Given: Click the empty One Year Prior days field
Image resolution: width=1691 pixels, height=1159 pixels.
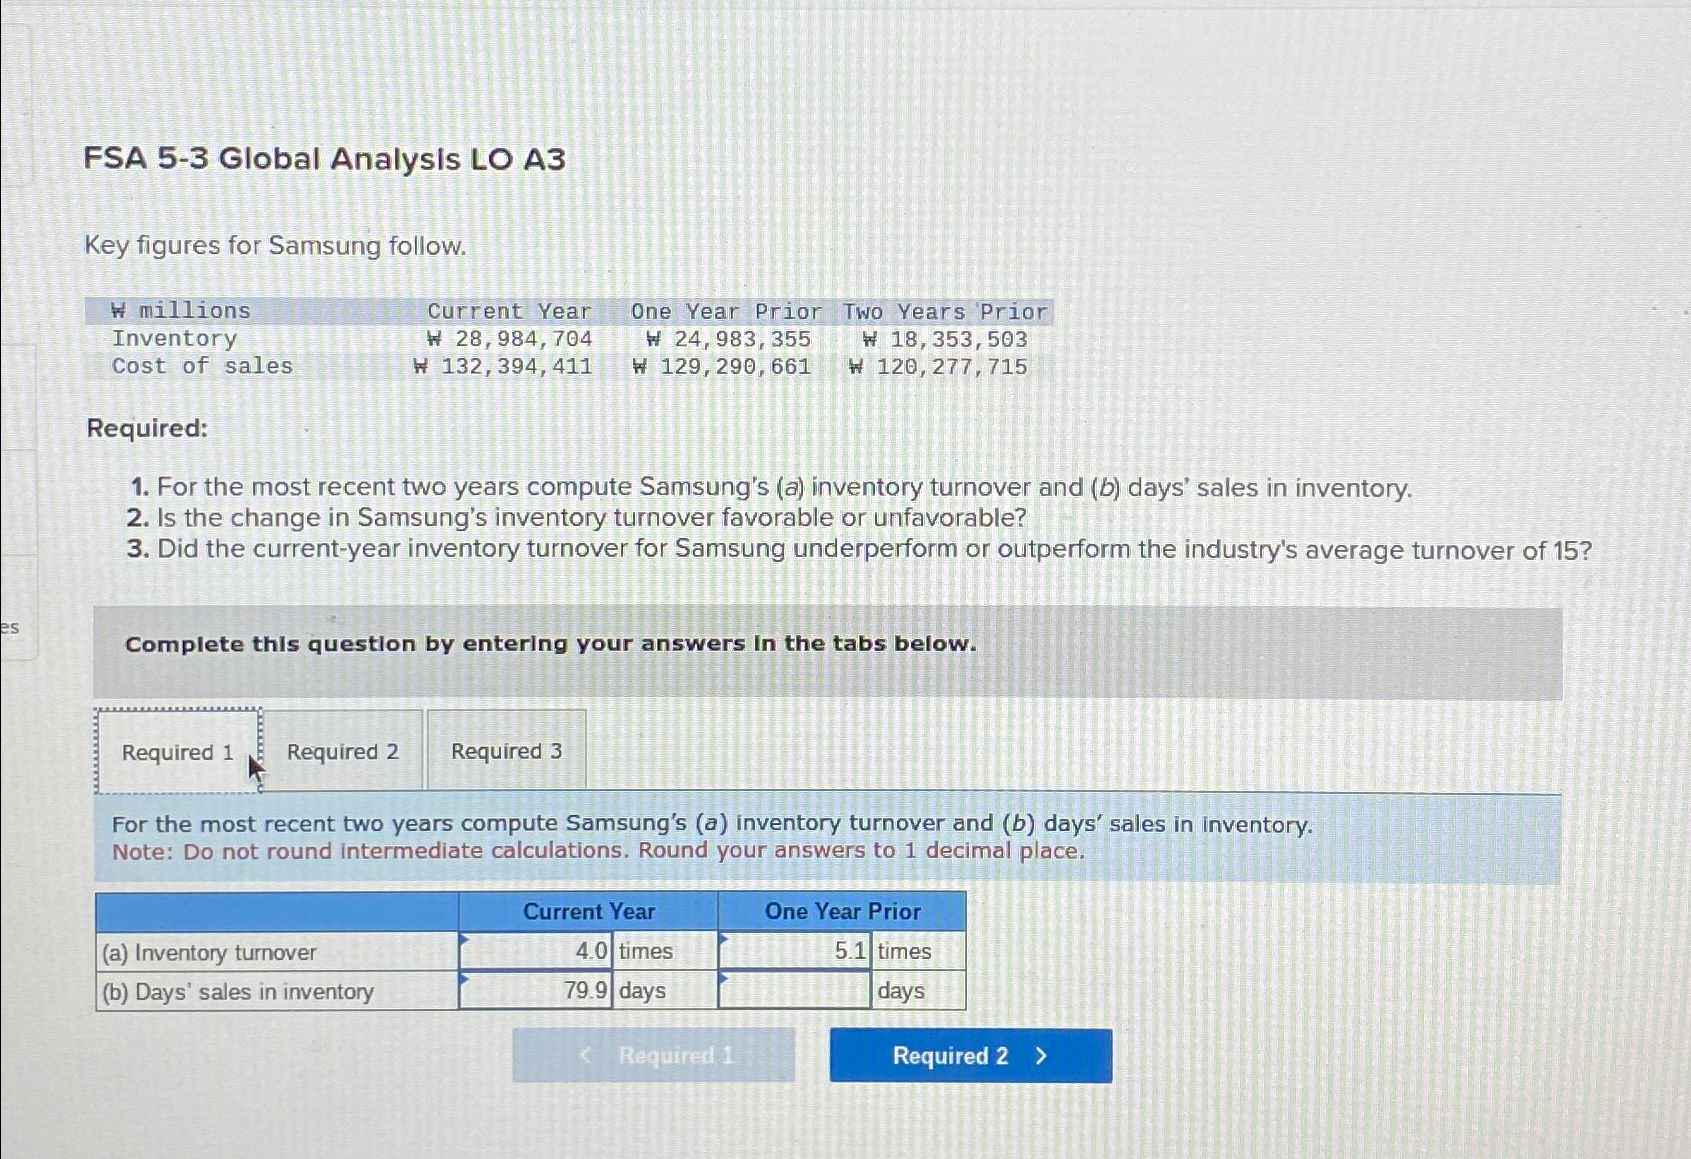Looking at the screenshot, I should tap(793, 991).
